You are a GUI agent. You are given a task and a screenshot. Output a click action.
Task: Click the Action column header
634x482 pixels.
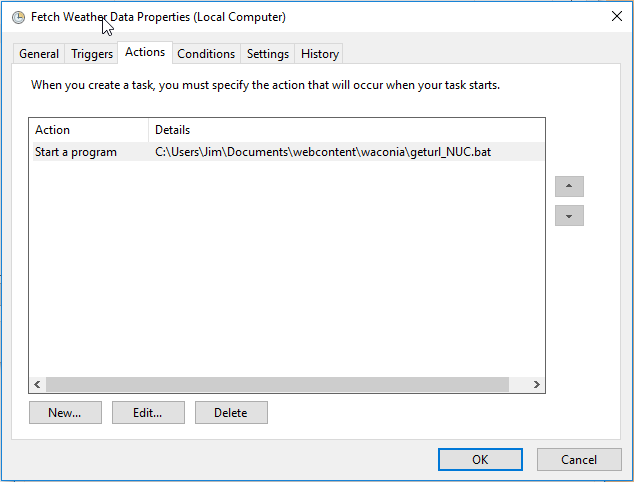point(88,130)
